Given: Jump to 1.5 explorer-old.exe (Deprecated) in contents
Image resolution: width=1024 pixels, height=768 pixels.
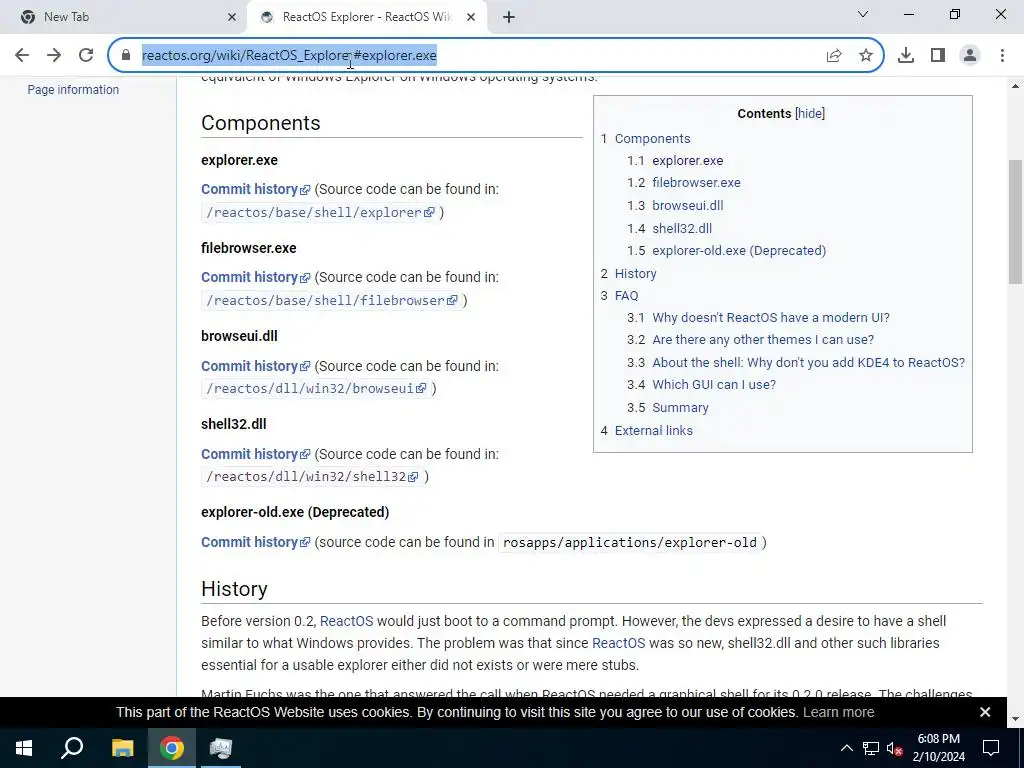Looking at the screenshot, I should (726, 251).
